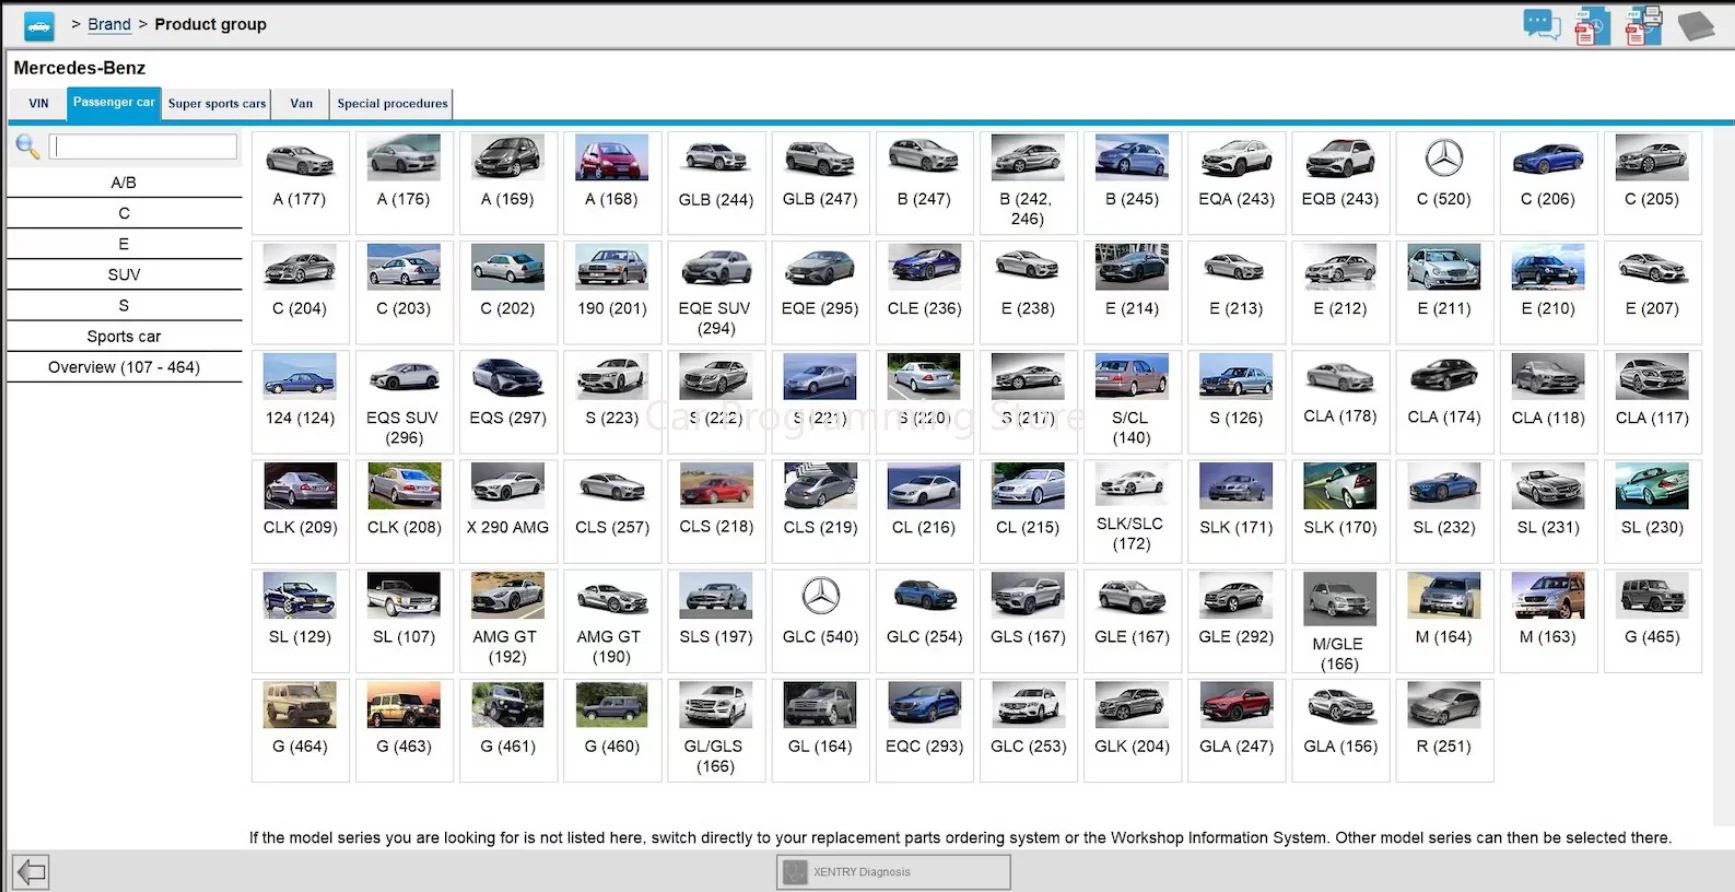
Task: Select the A (177) model tile
Action: [x=300, y=183]
